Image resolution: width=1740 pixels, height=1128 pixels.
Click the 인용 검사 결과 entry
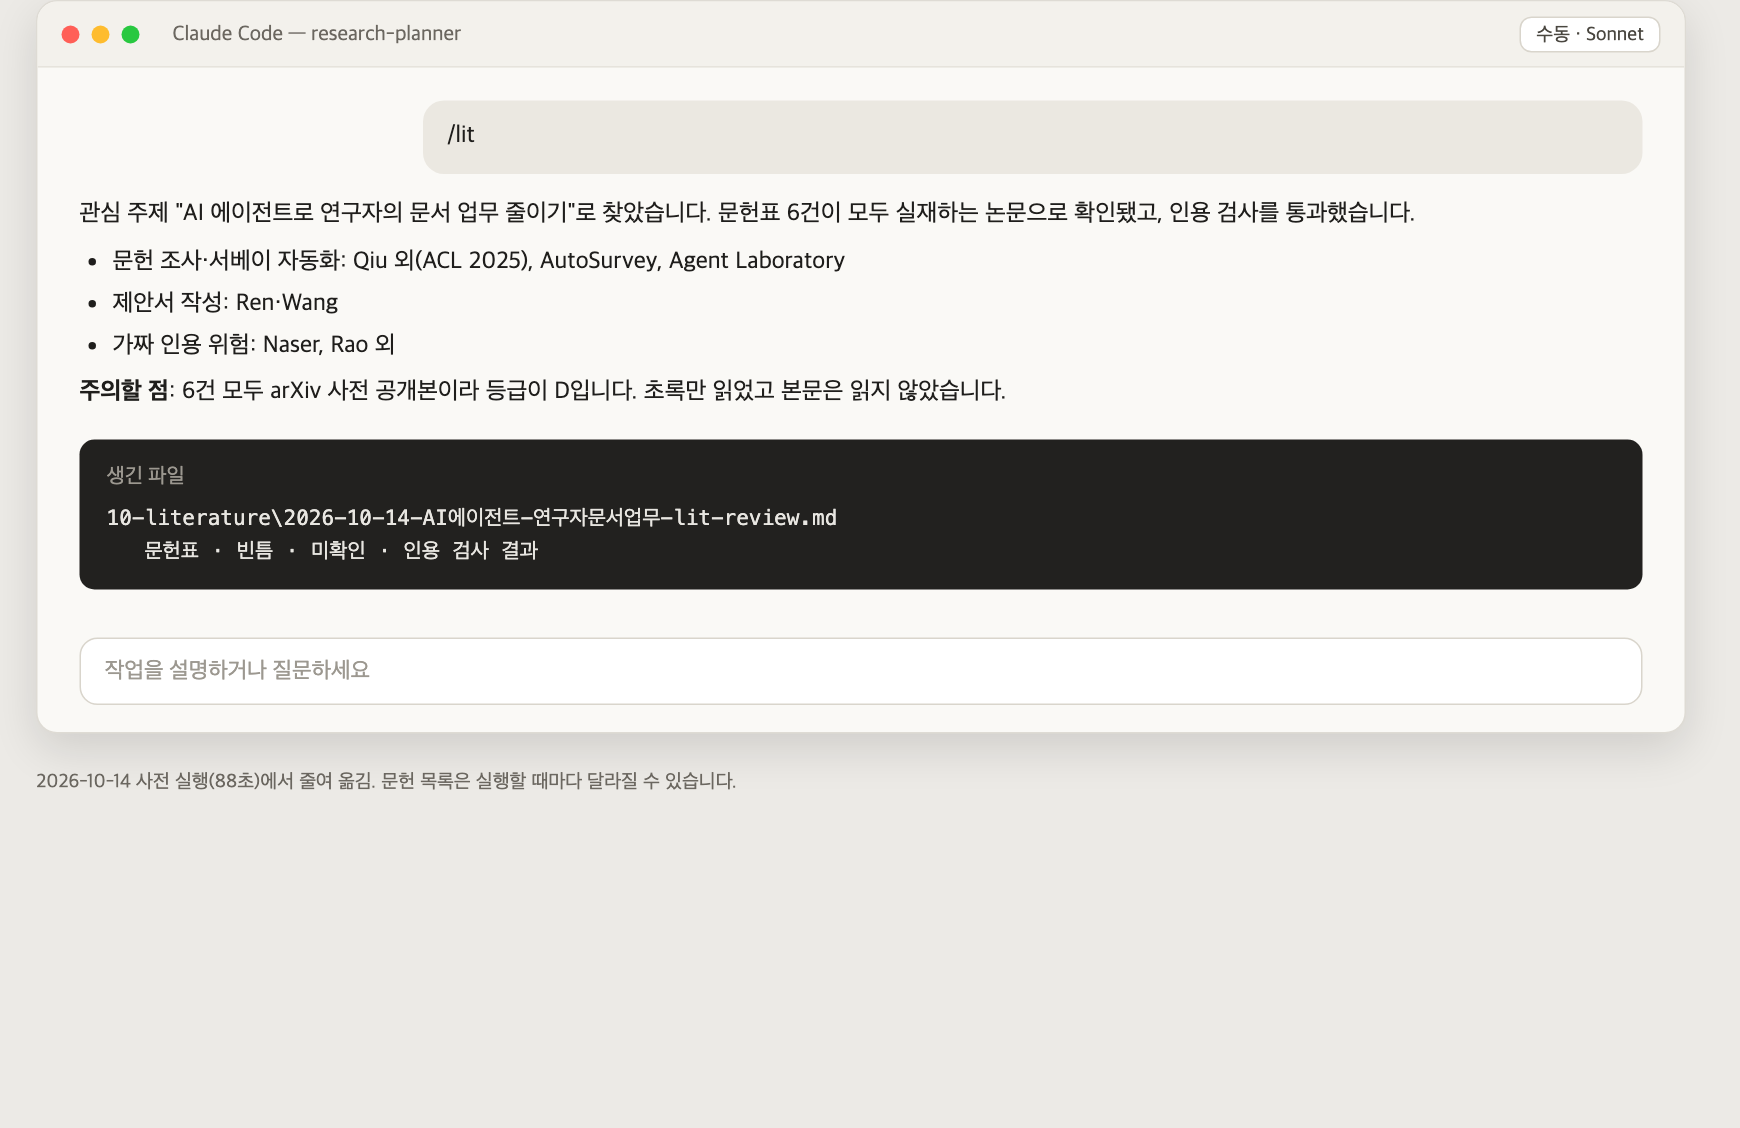pyautogui.click(x=470, y=550)
